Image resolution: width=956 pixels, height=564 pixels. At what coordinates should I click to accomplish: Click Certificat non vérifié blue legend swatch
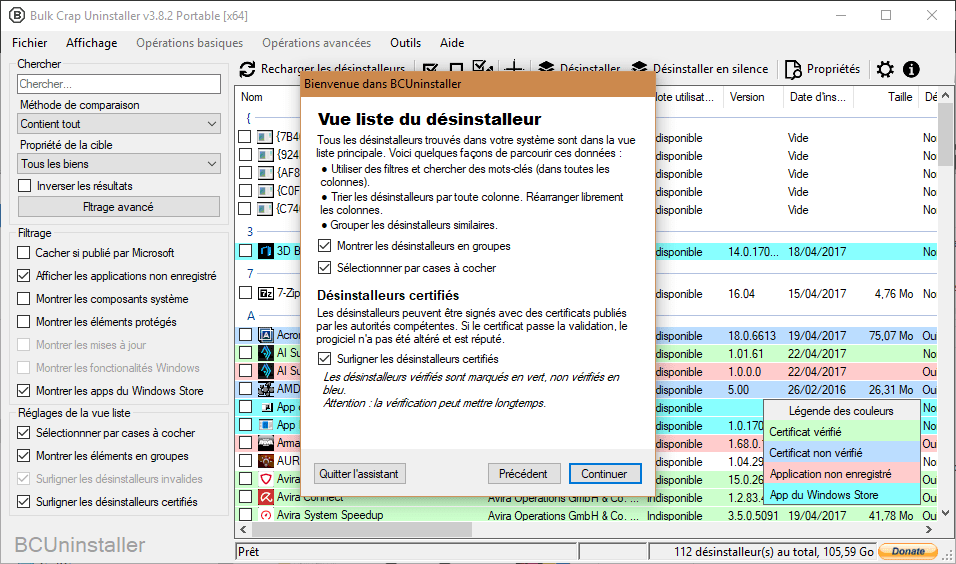pos(841,452)
